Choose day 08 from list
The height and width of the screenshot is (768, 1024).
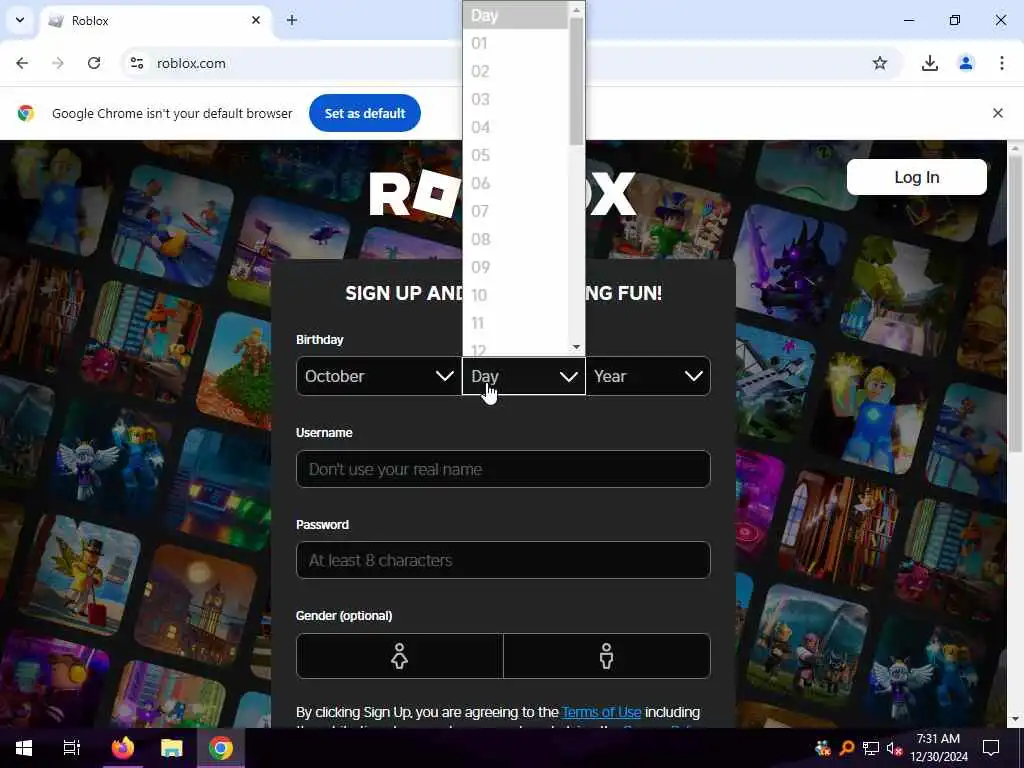click(515, 240)
